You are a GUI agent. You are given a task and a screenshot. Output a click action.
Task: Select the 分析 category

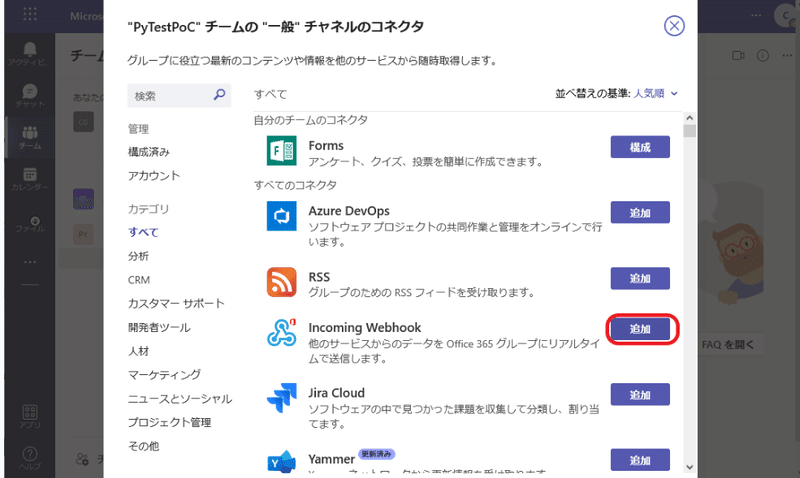(x=138, y=256)
